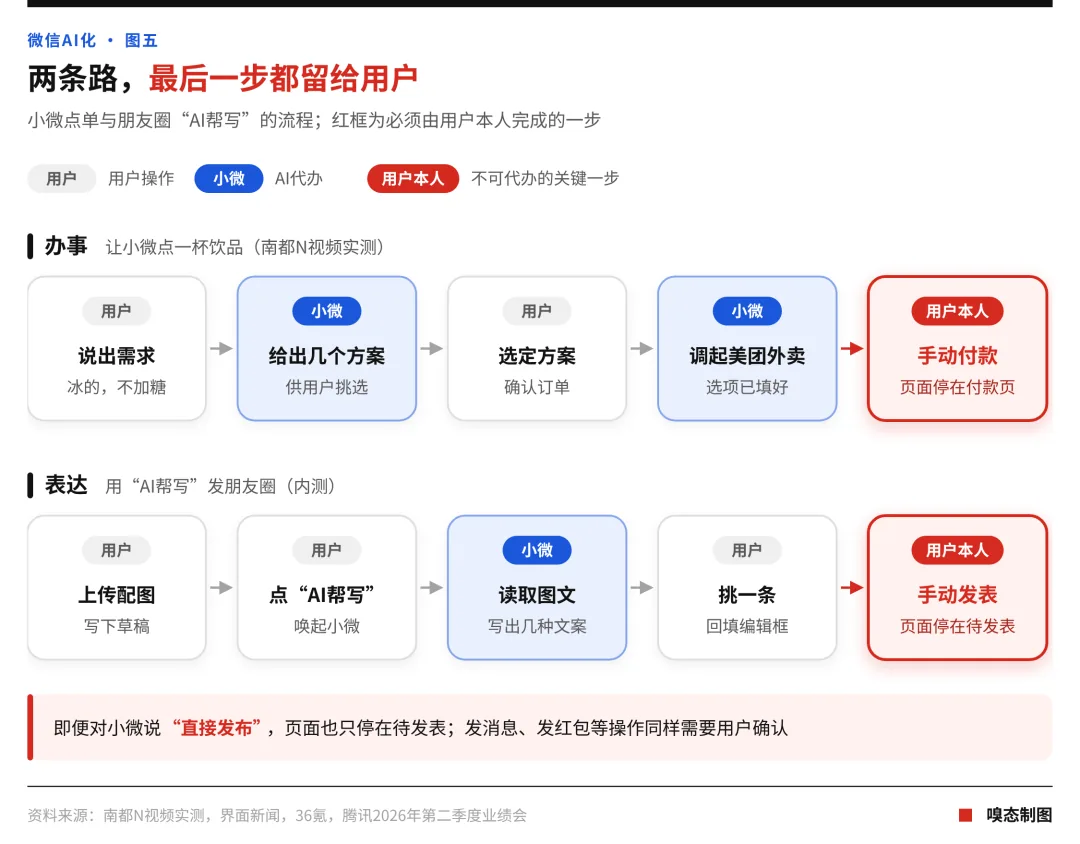This screenshot has height=844, width=1080.
Task: Click the 用户 pill above 选定方案
Action: click(x=537, y=311)
